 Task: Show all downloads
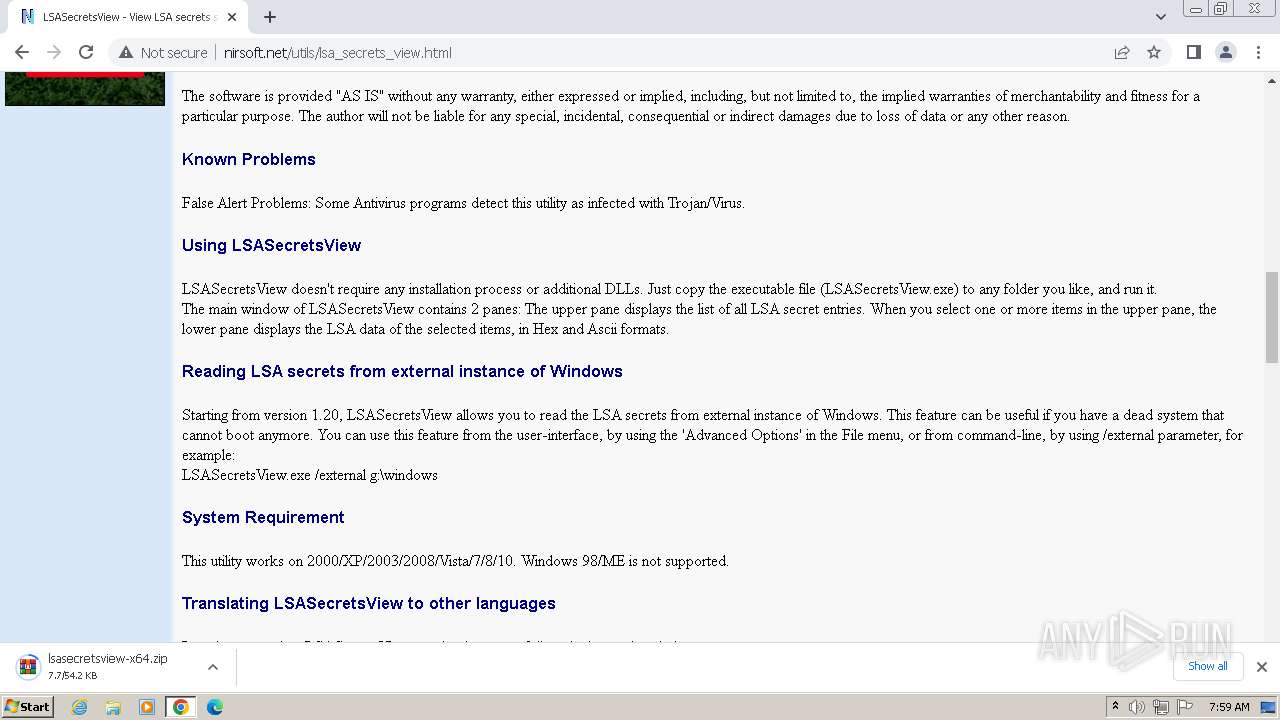(1207, 666)
